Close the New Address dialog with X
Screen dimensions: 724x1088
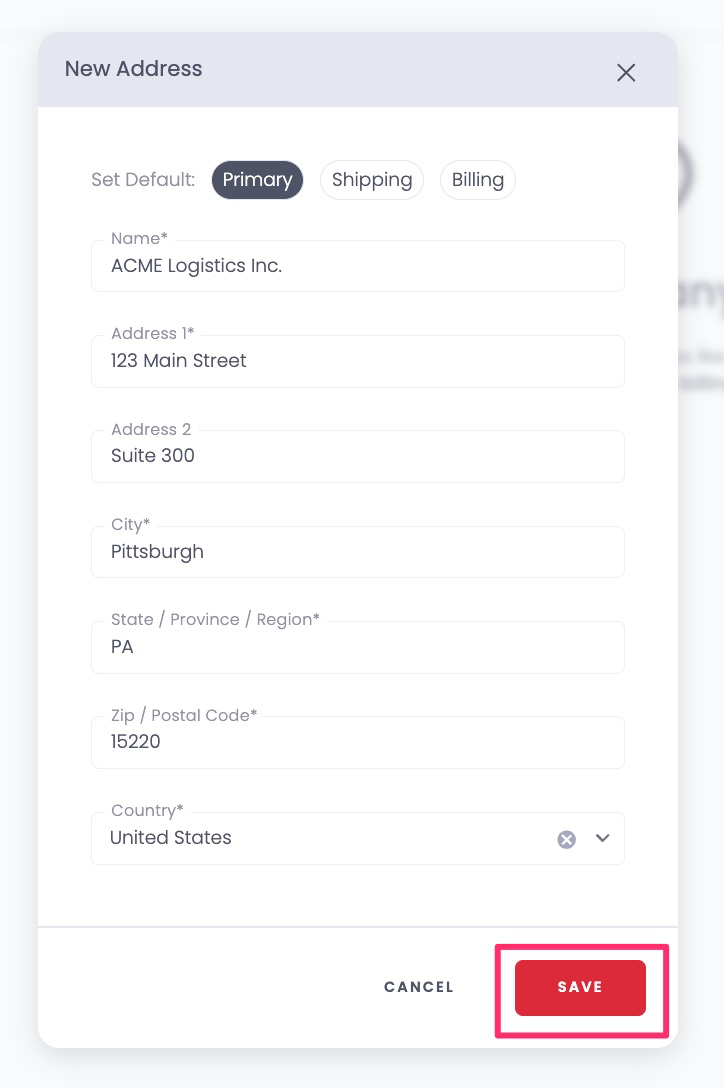(x=626, y=72)
